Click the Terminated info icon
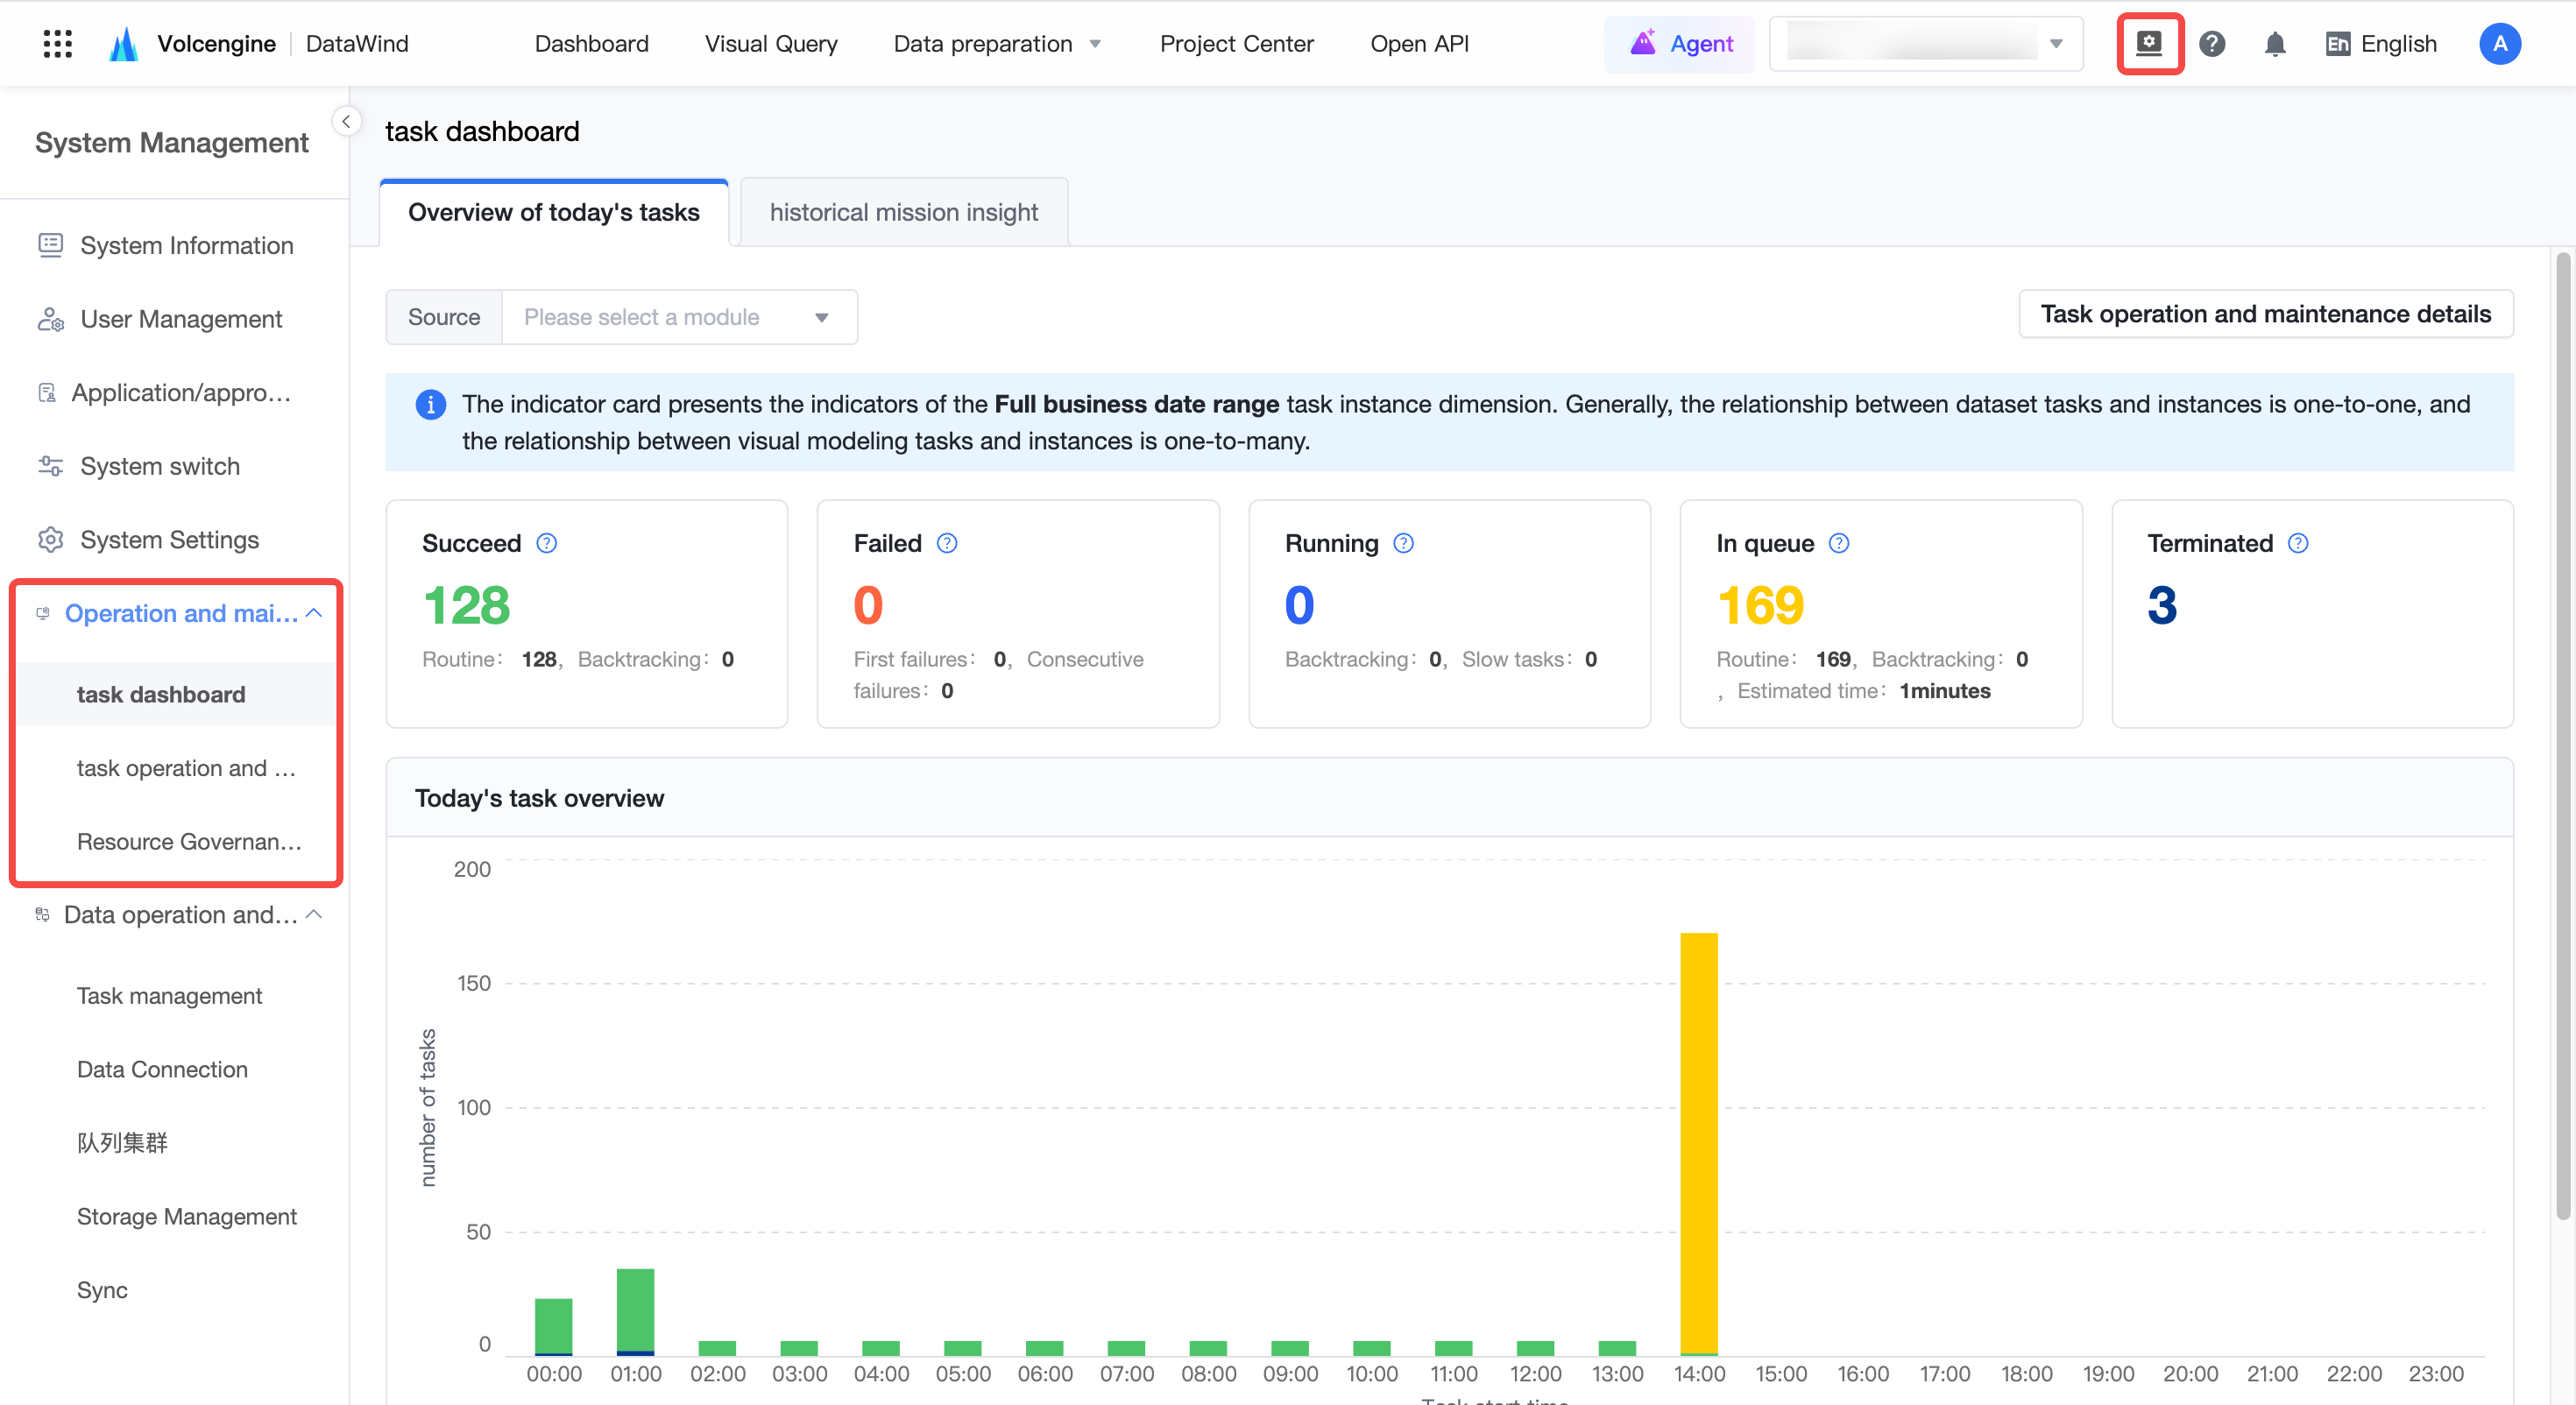 pyautogui.click(x=2298, y=543)
